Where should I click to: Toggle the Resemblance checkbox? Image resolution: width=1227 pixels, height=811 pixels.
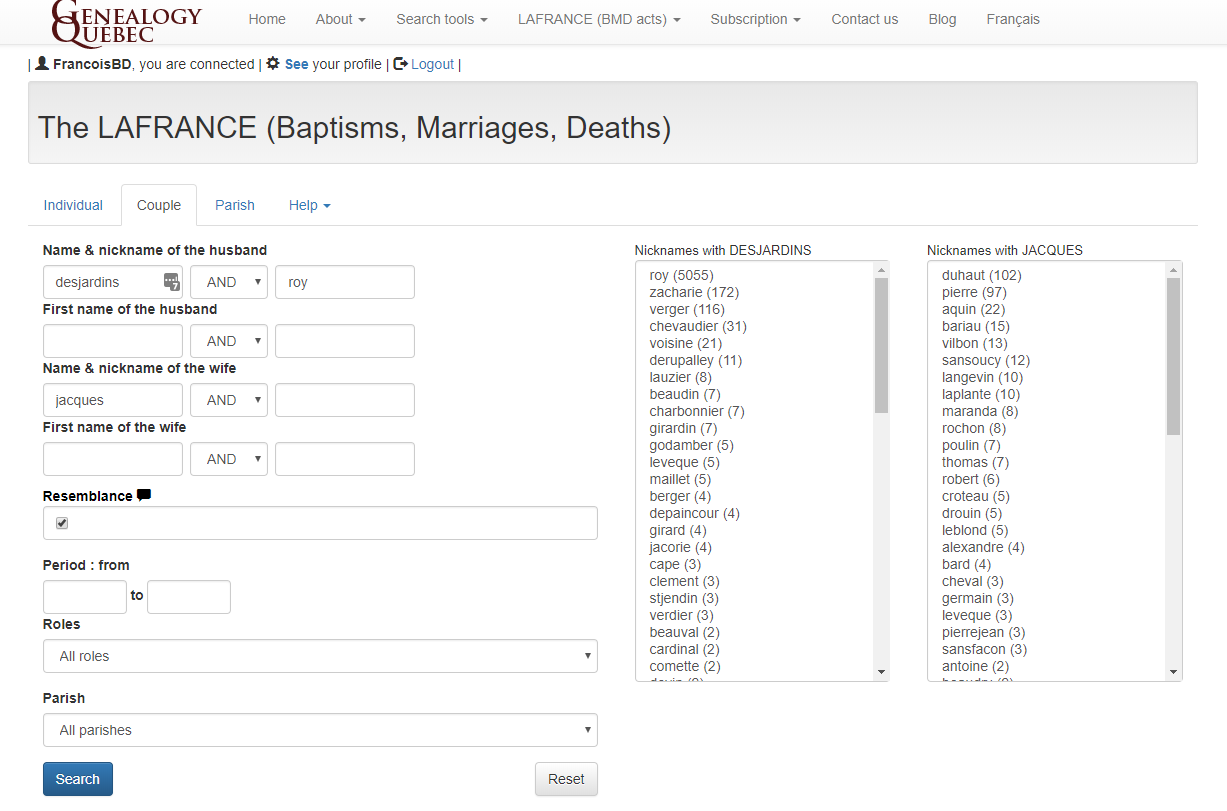[x=62, y=523]
